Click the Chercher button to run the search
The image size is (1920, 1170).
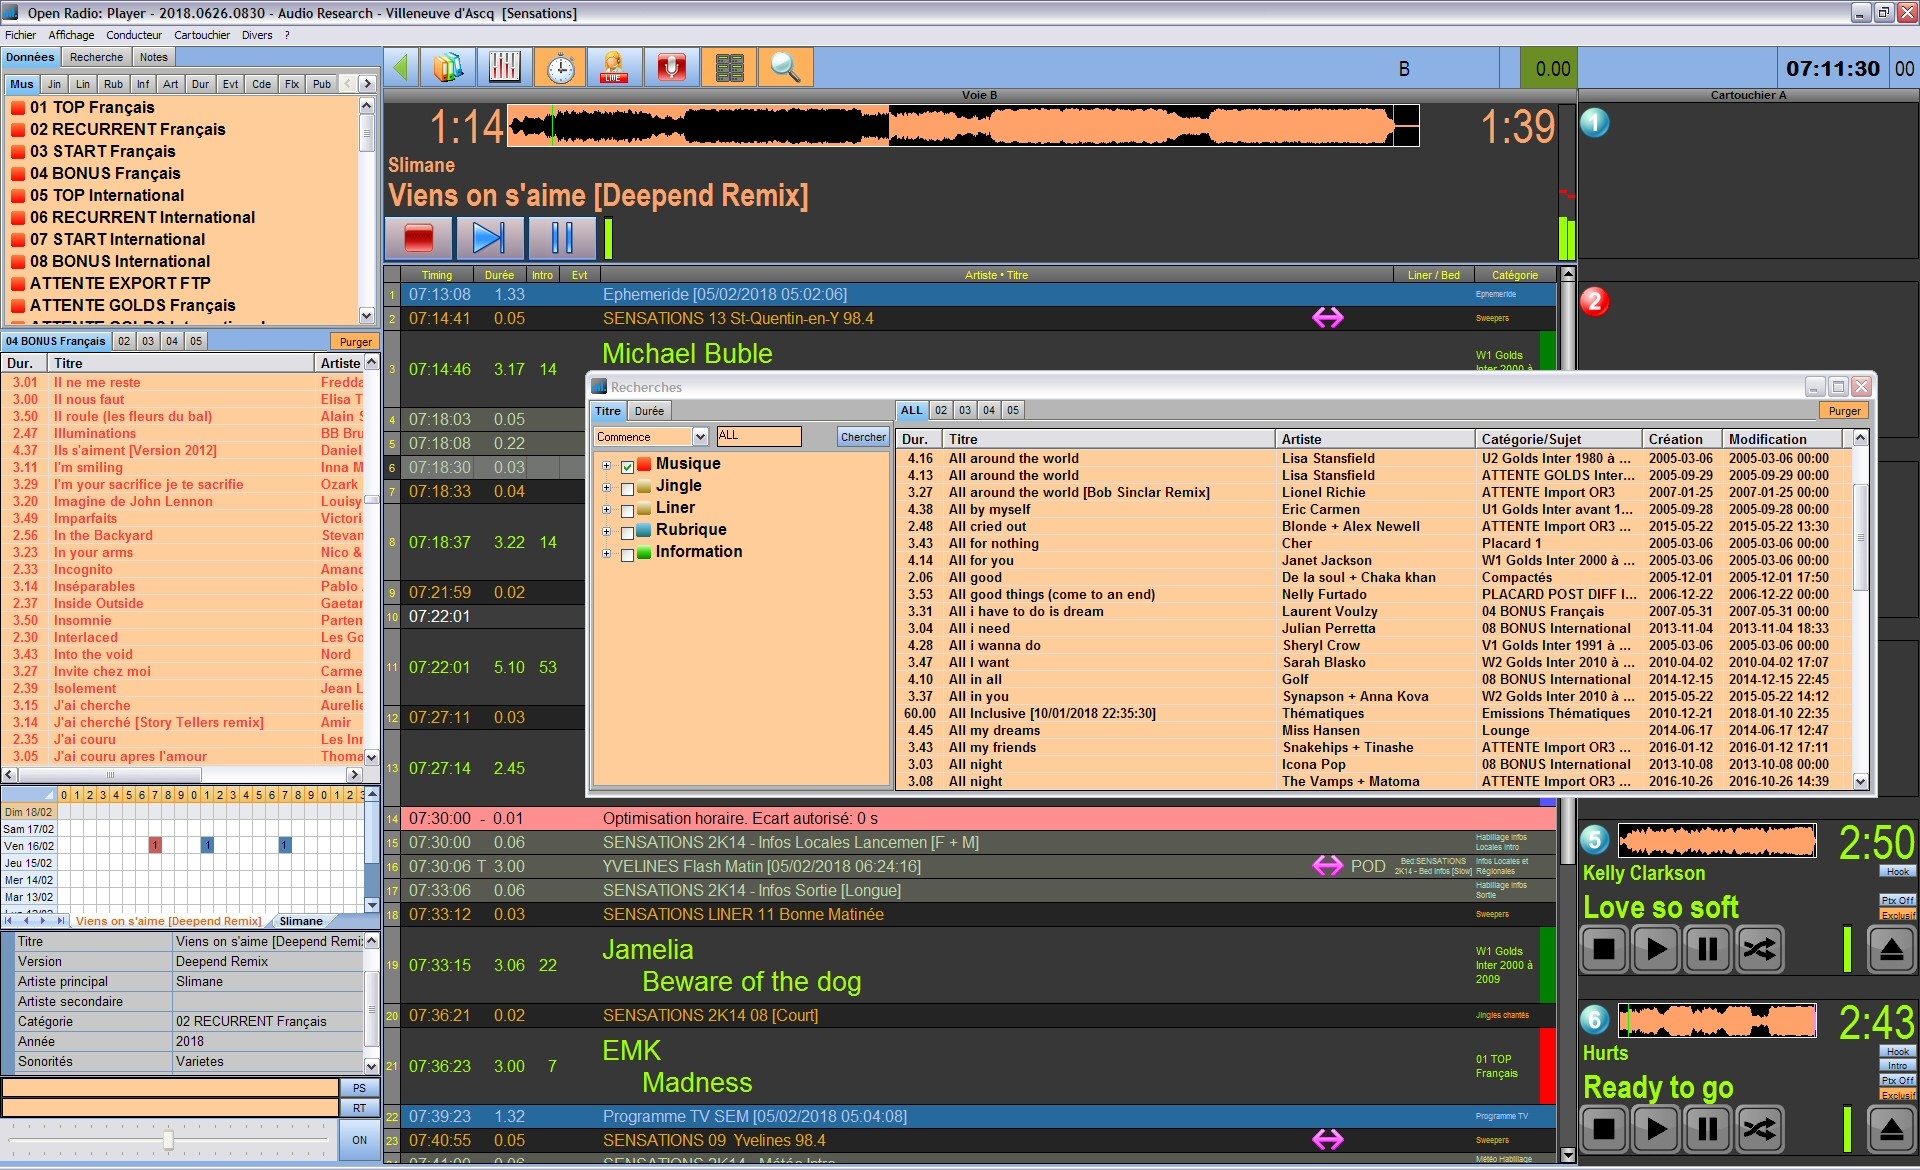click(x=862, y=436)
